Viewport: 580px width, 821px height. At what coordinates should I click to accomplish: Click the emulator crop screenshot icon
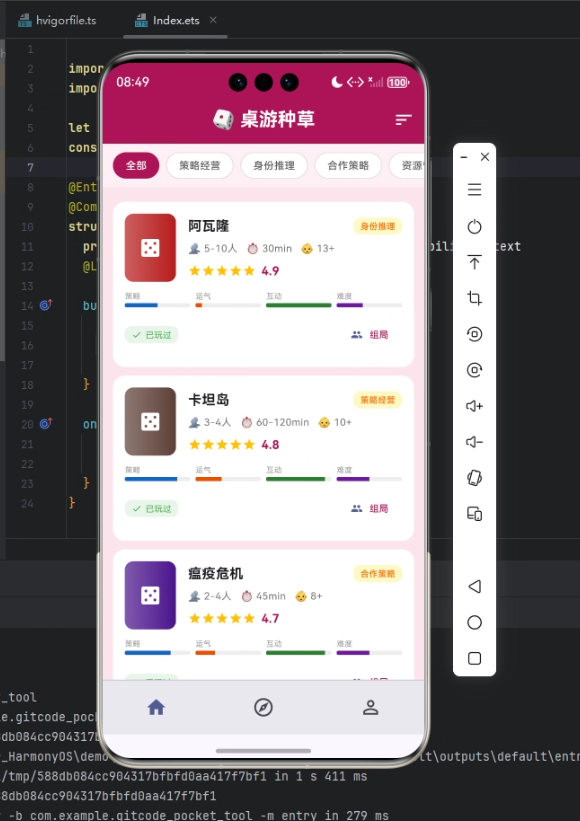tap(474, 298)
